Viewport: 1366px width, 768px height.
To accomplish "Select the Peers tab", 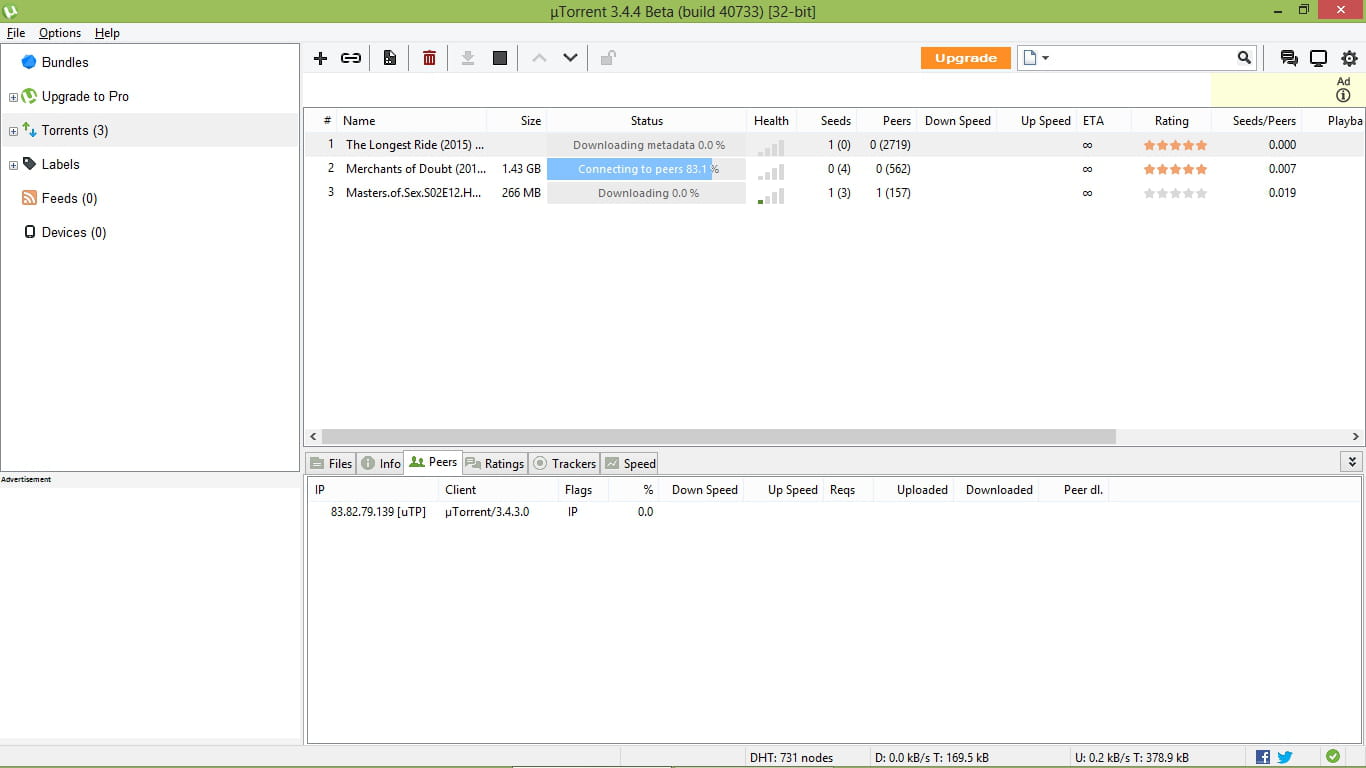I will (433, 462).
